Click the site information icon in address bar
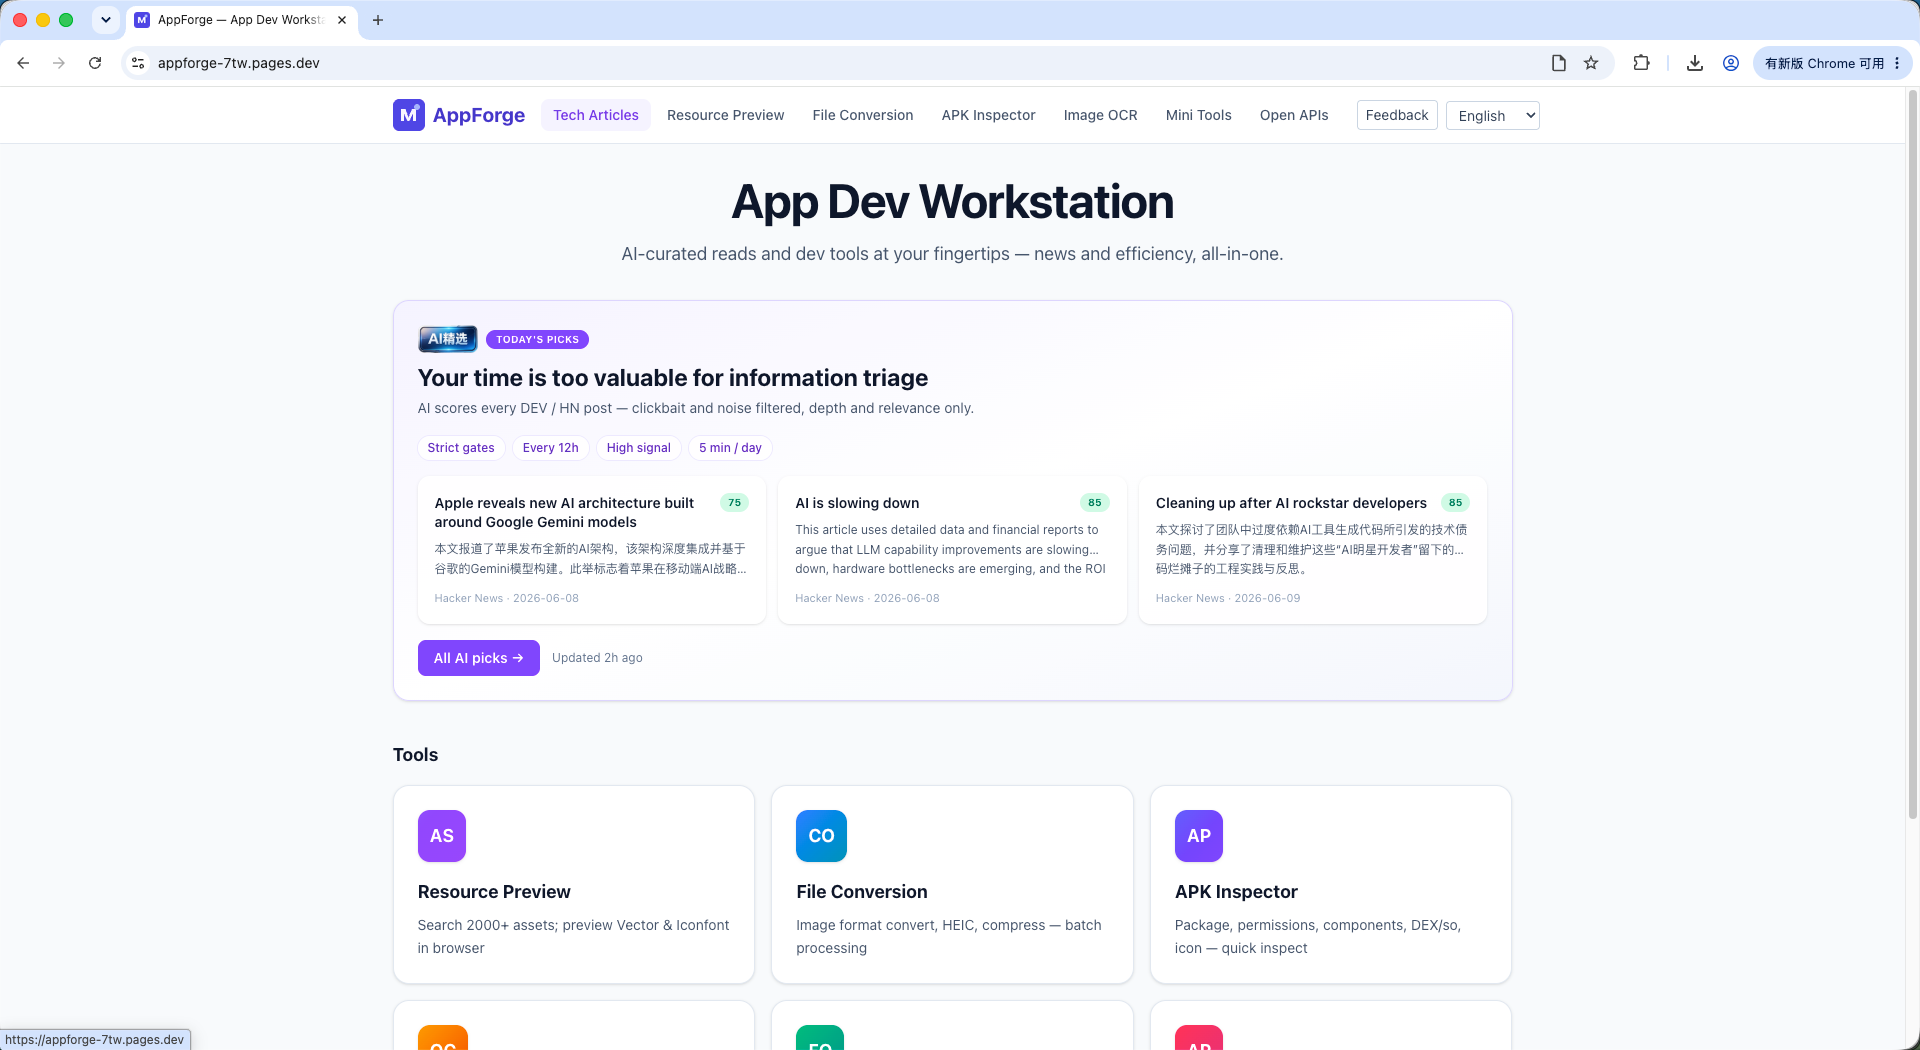 [139, 63]
